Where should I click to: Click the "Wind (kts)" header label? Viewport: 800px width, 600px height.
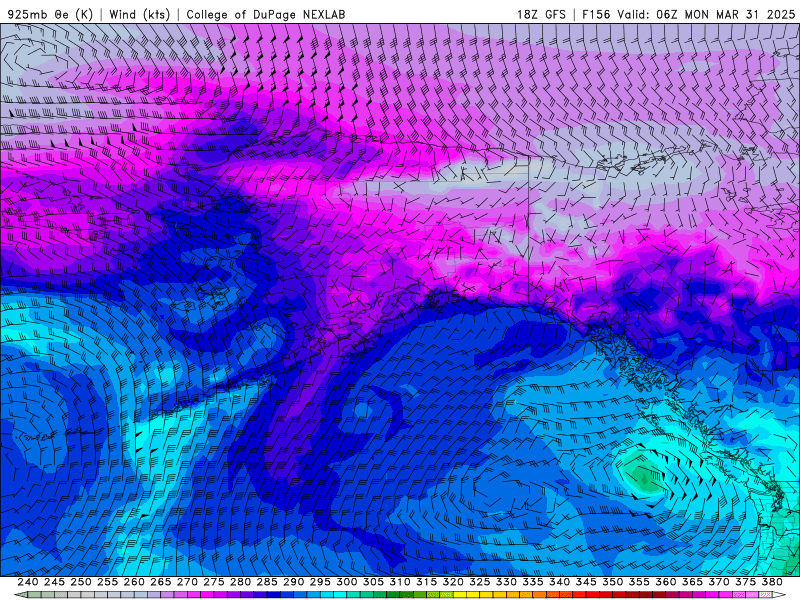[x=139, y=14]
